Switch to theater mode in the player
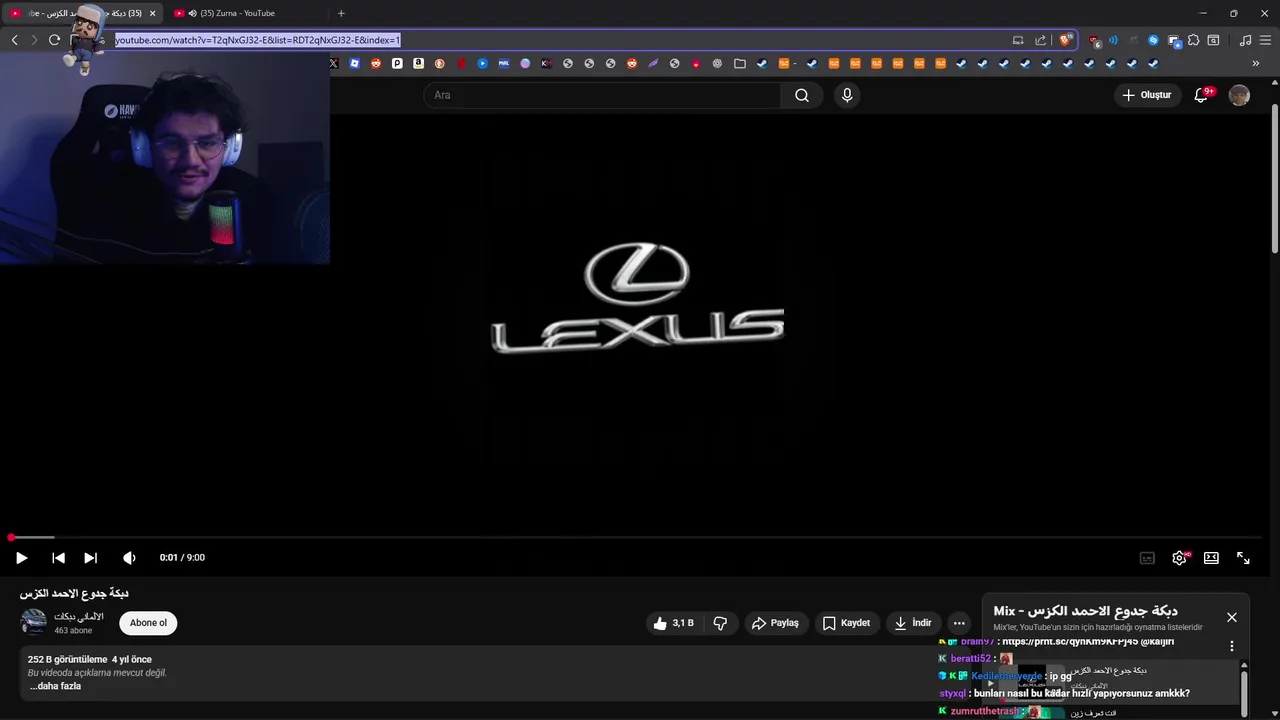 tap(1211, 558)
